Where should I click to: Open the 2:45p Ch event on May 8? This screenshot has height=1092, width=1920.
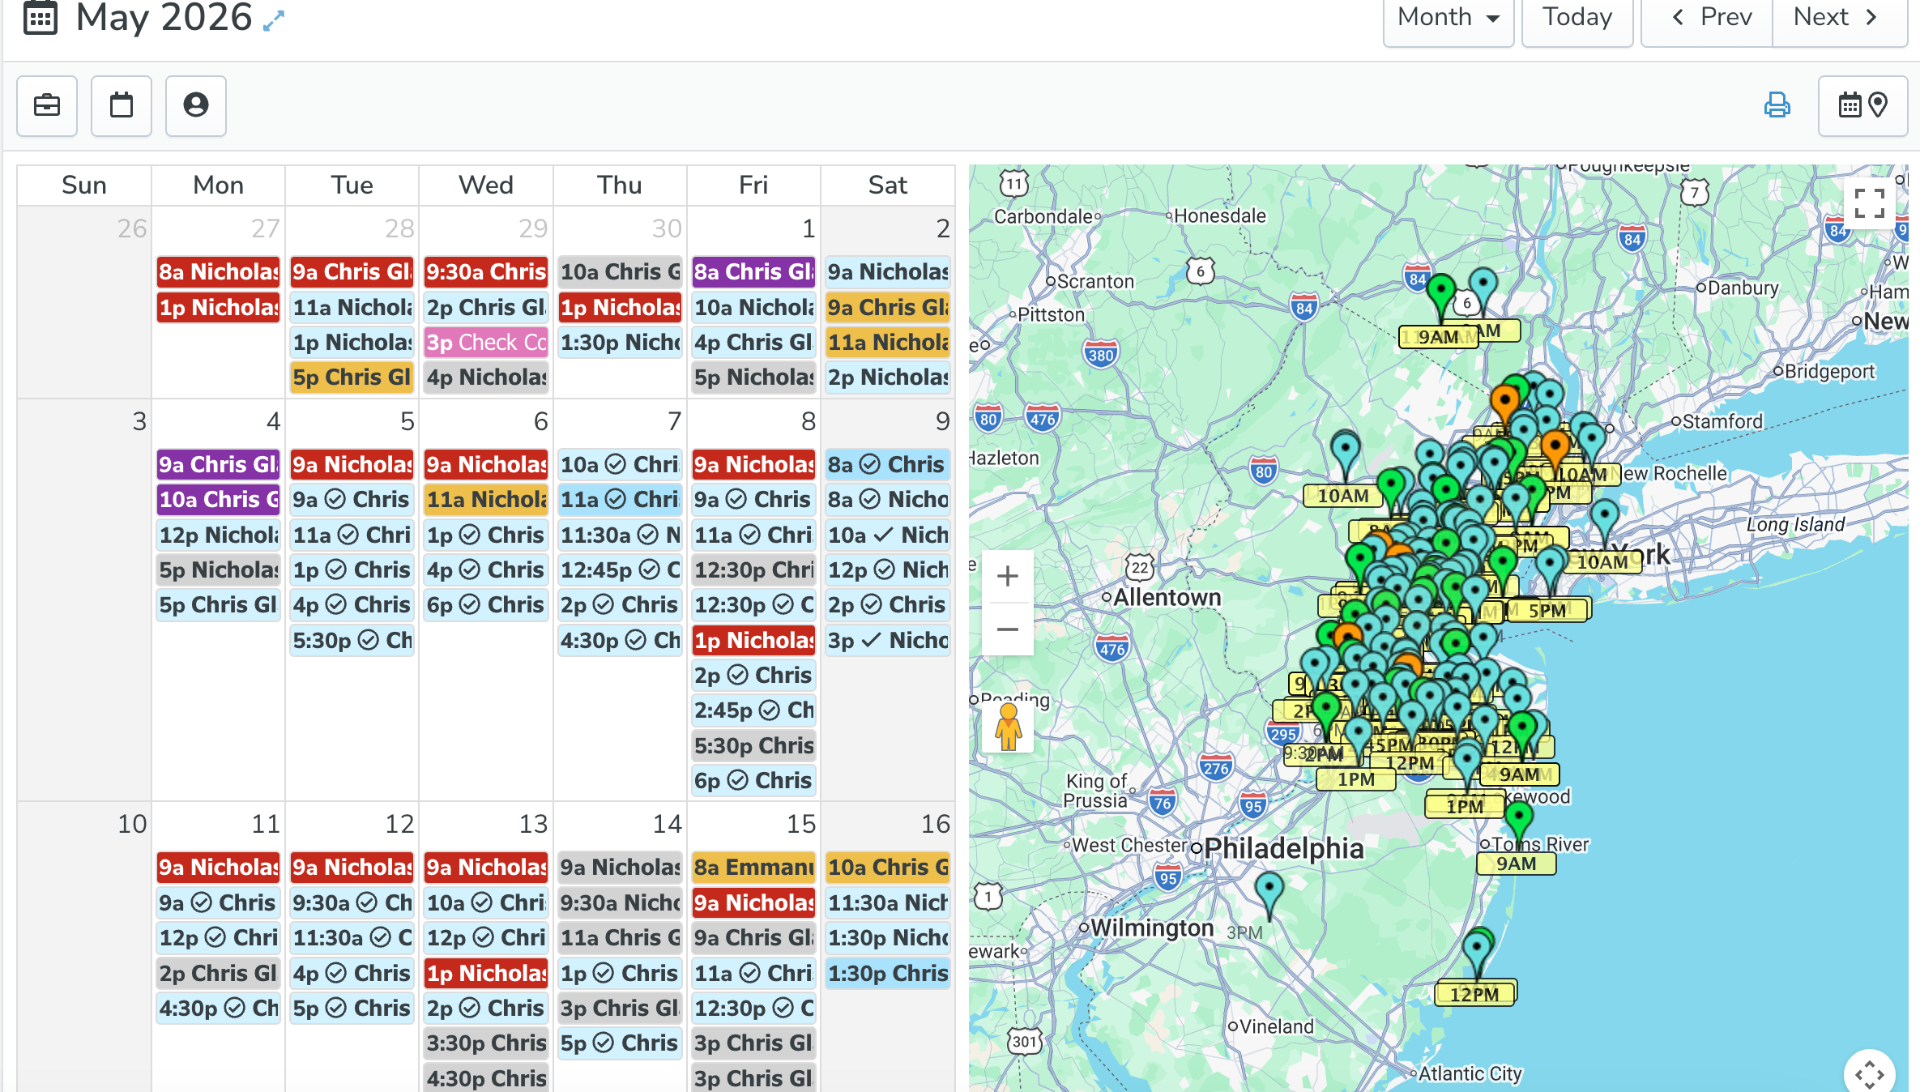754,711
